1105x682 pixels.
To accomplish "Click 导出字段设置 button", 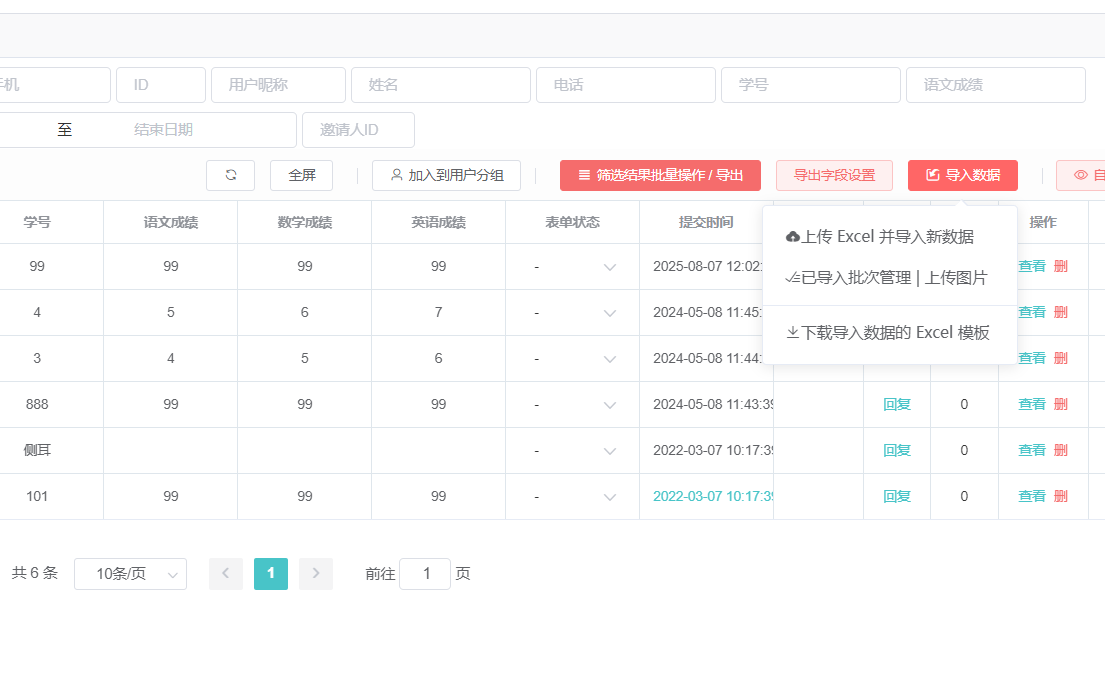I will [834, 175].
